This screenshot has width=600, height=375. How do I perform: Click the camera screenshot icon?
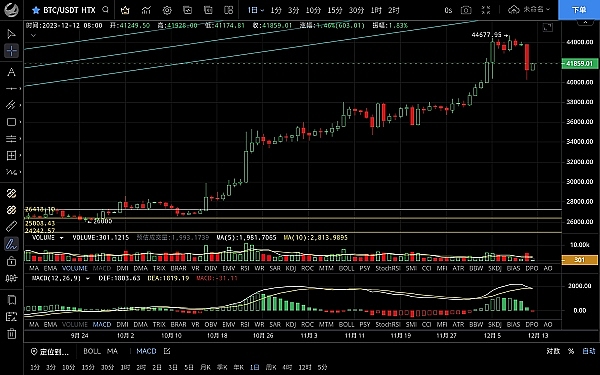coord(466,10)
